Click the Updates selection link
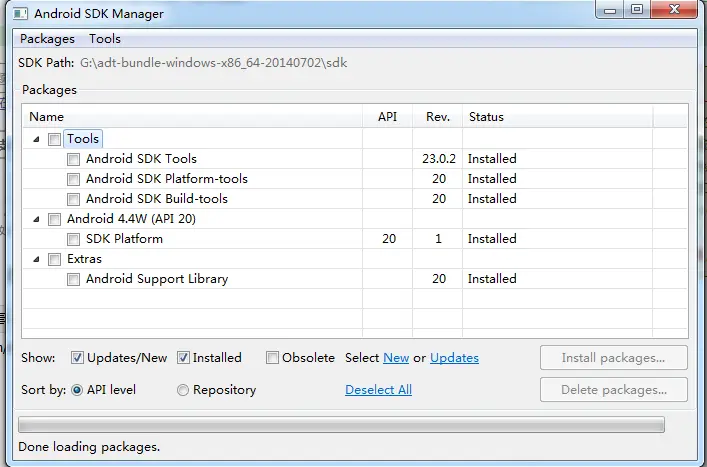 (454, 357)
